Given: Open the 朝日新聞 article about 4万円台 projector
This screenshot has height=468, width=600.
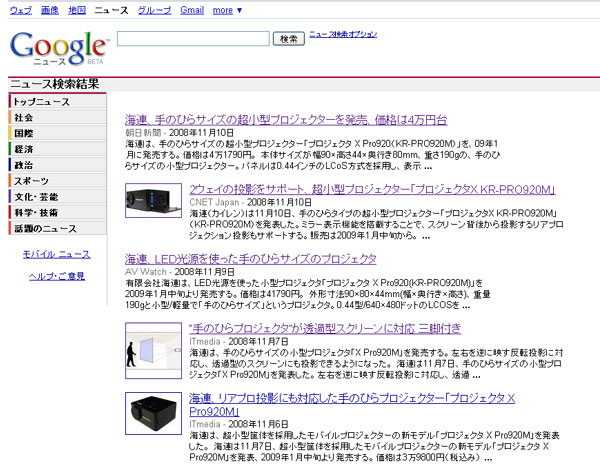Looking at the screenshot, I should click(x=286, y=120).
